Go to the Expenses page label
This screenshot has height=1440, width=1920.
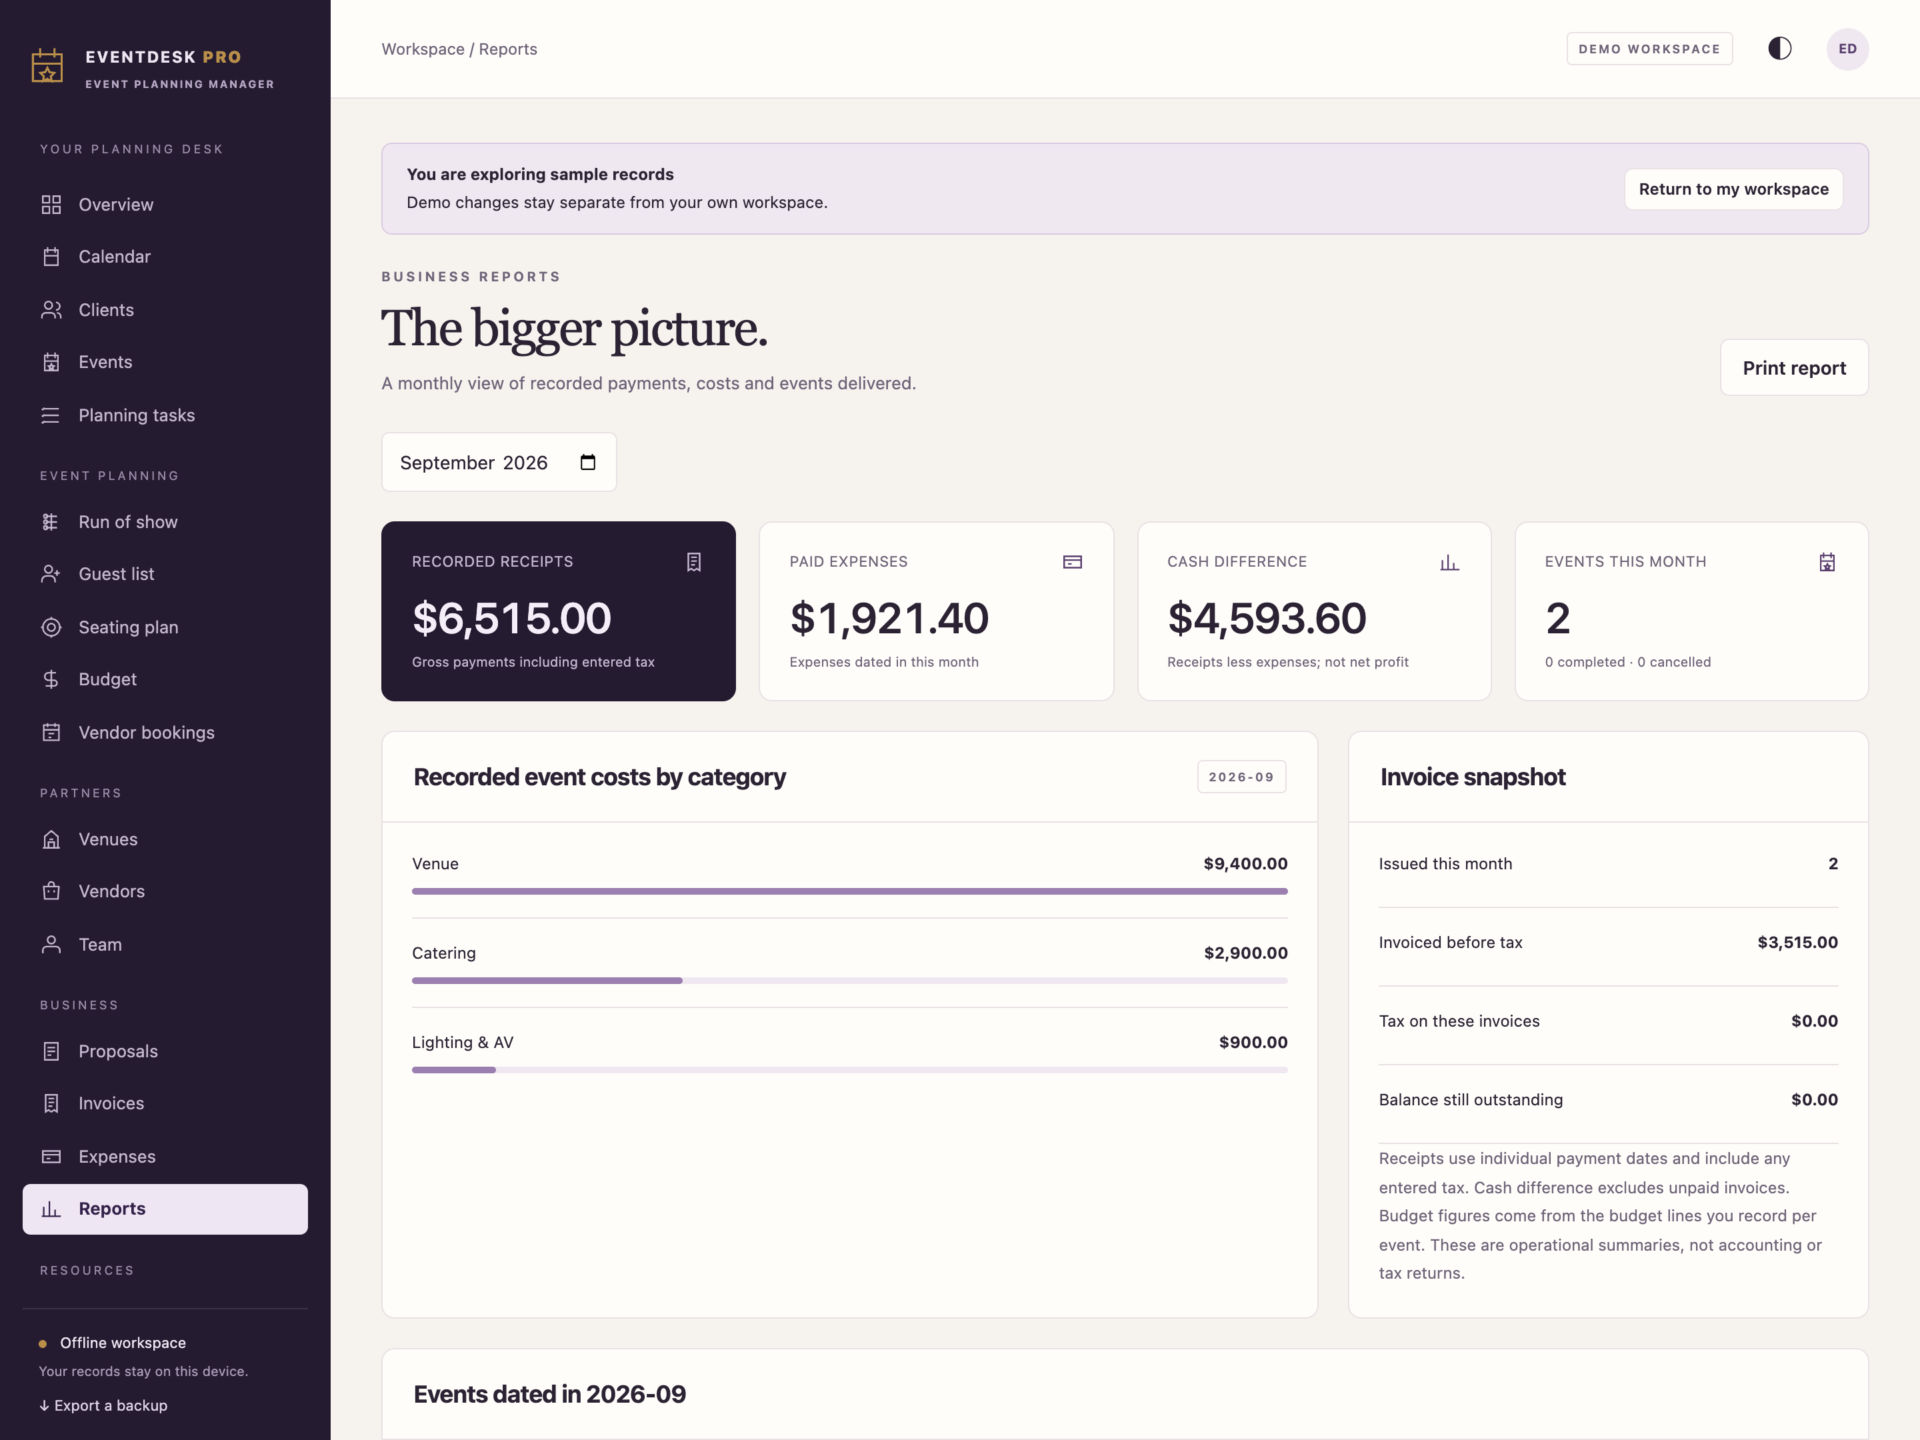(117, 1156)
